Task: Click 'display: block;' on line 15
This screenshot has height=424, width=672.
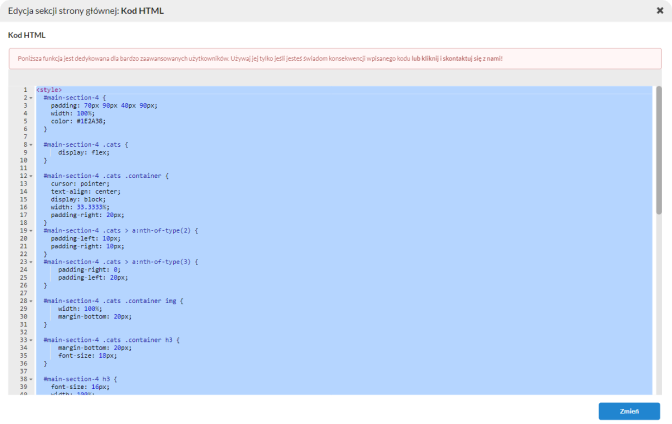Action: coord(78,200)
